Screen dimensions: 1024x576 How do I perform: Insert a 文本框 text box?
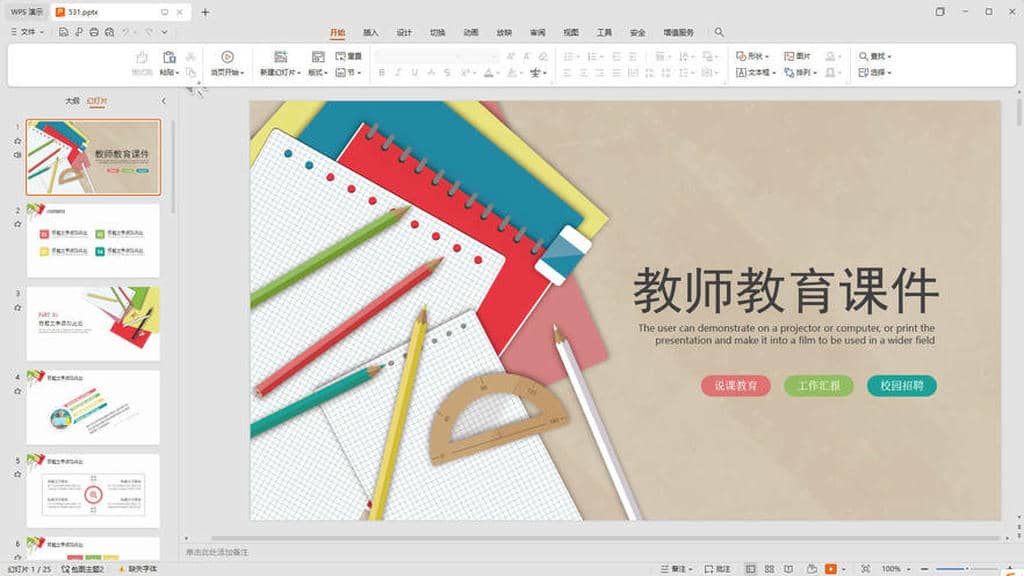(749, 72)
